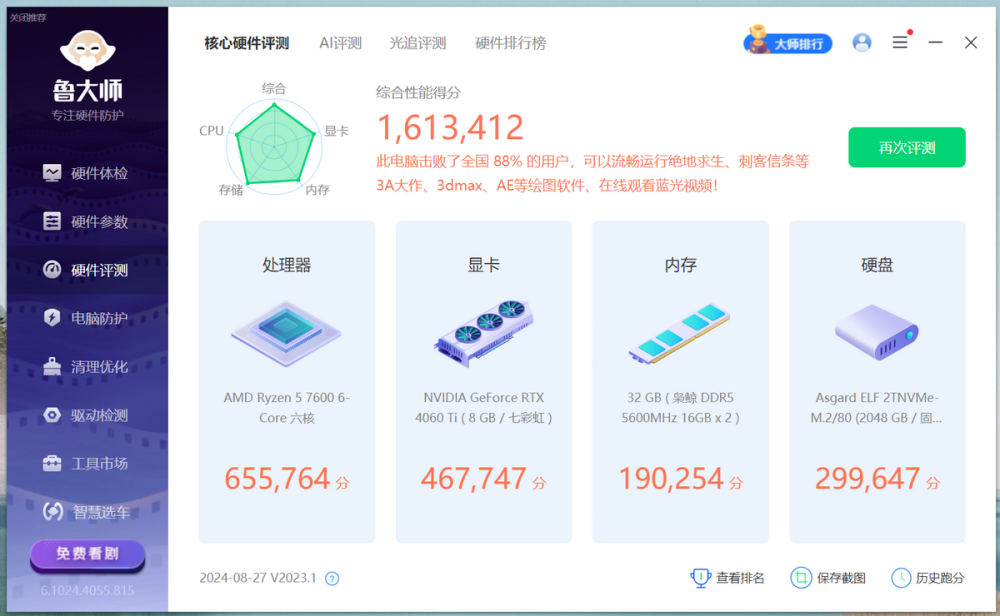Screen dimensions: 1000x616
Task: Click NVIDIA GeForce RTX 4060 Ti text
Action: point(483,407)
